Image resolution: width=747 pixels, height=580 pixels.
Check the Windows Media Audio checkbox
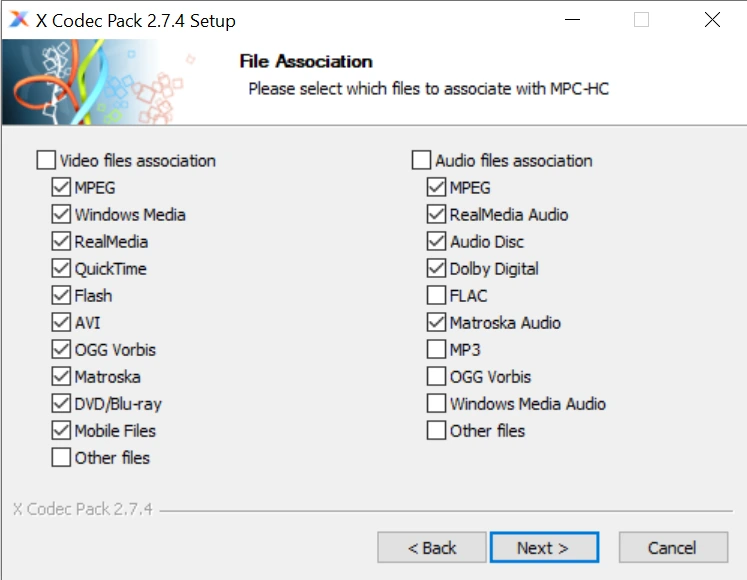coord(436,404)
